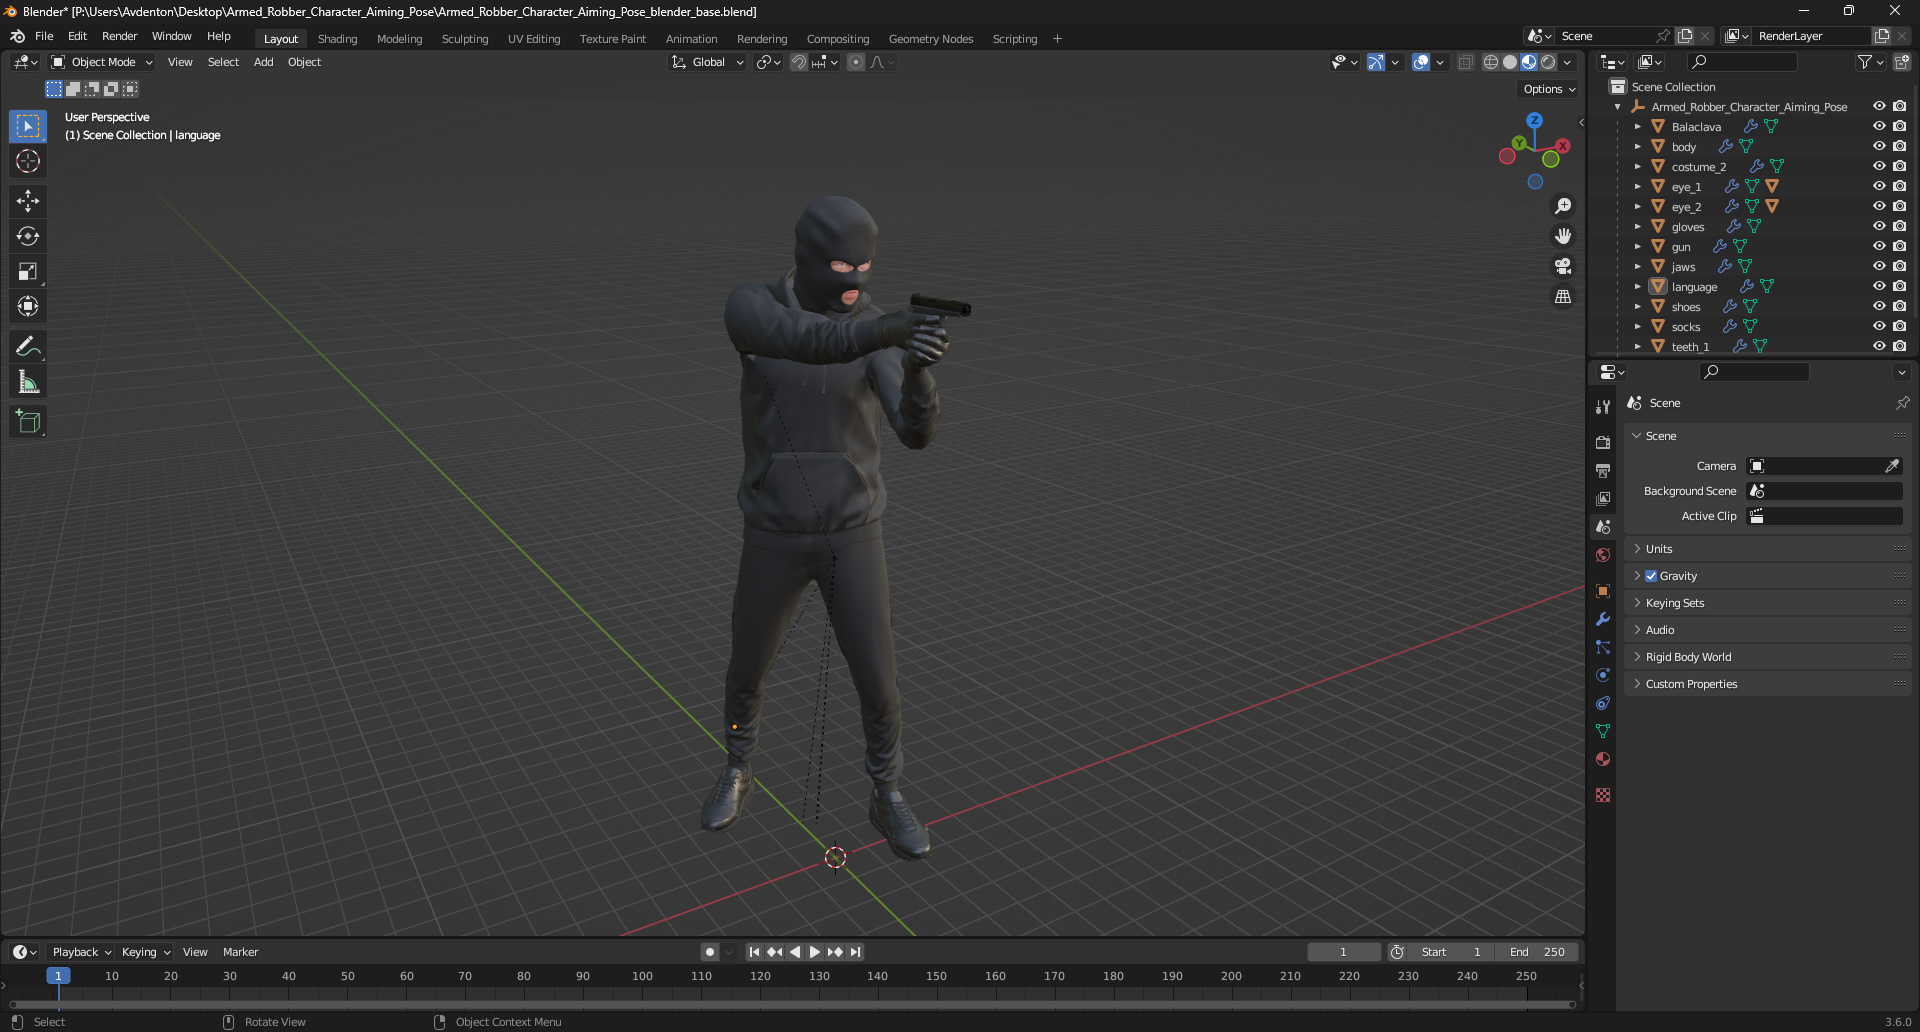
Task: Switch to the Sculpting workspace tab
Action: 465,39
